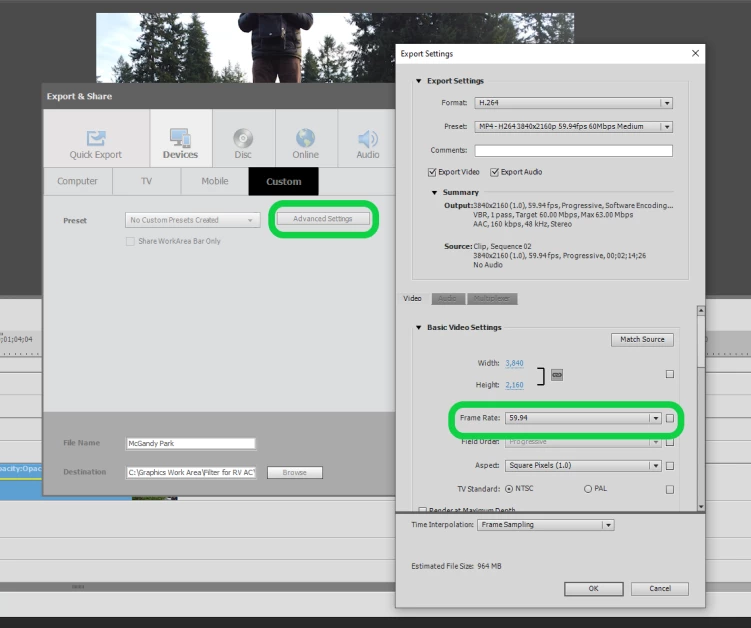Image resolution: width=751 pixels, height=628 pixels.
Task: Collapse the Export Settings section
Action: (419, 81)
